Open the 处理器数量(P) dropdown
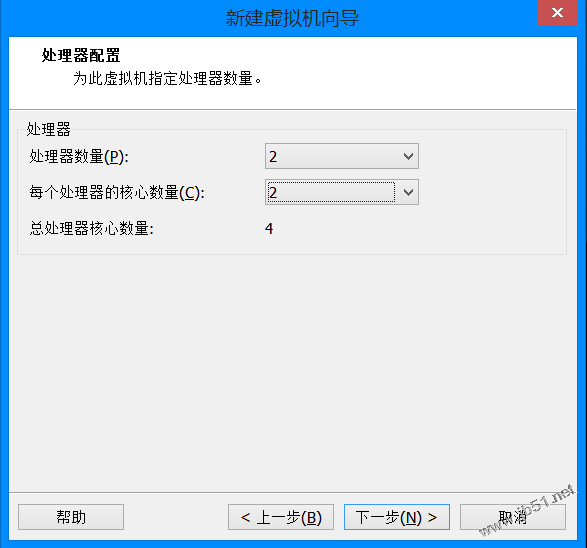Viewport: 587px width, 548px height. pos(341,156)
